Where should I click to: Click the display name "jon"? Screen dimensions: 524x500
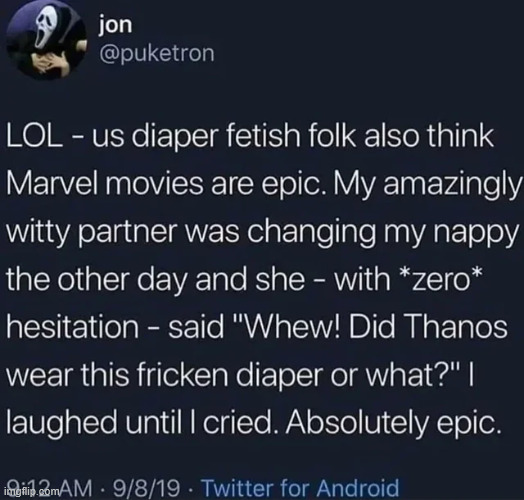click(x=116, y=25)
